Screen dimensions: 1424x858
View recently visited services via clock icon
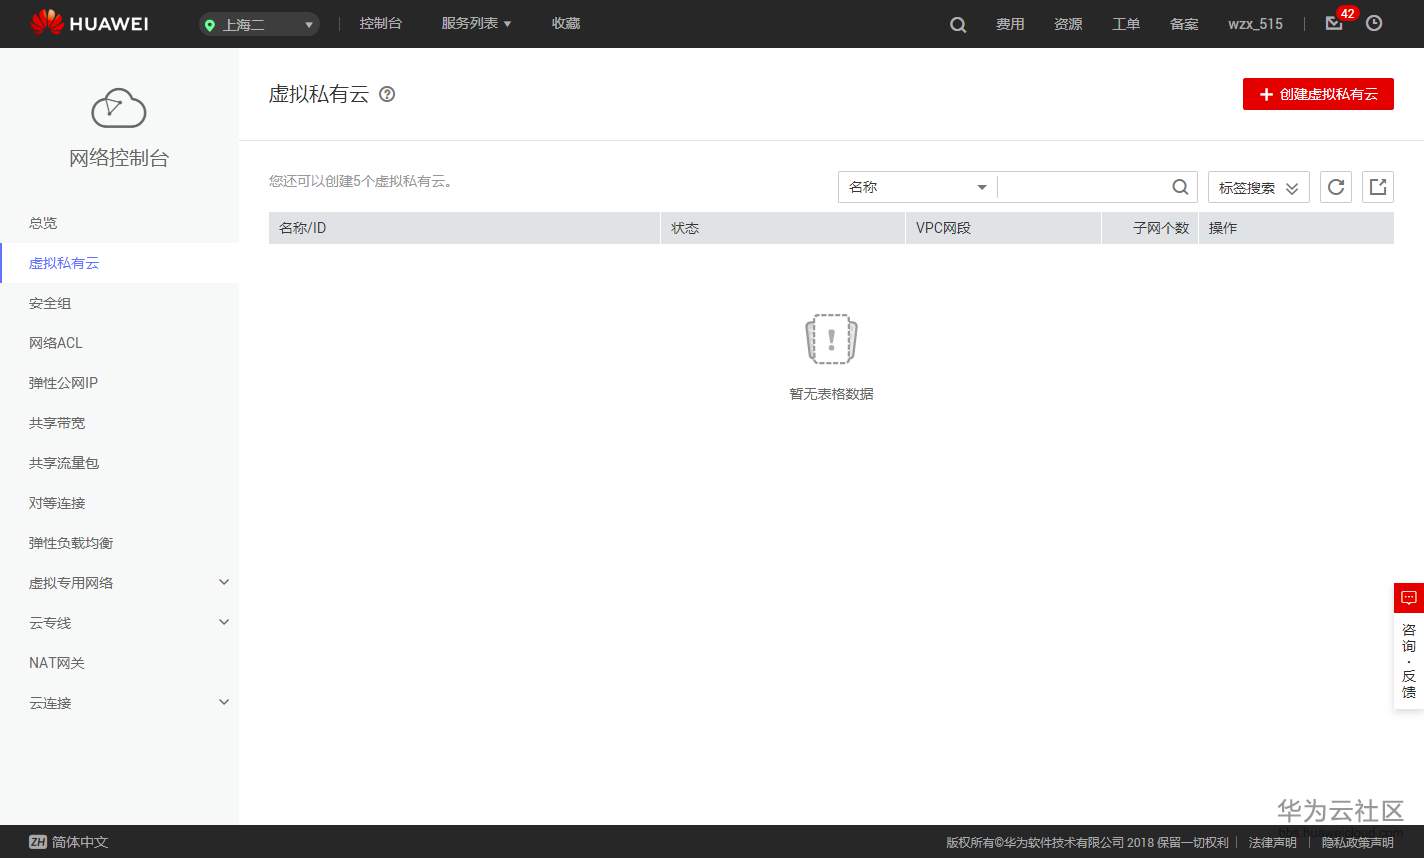tap(1375, 23)
